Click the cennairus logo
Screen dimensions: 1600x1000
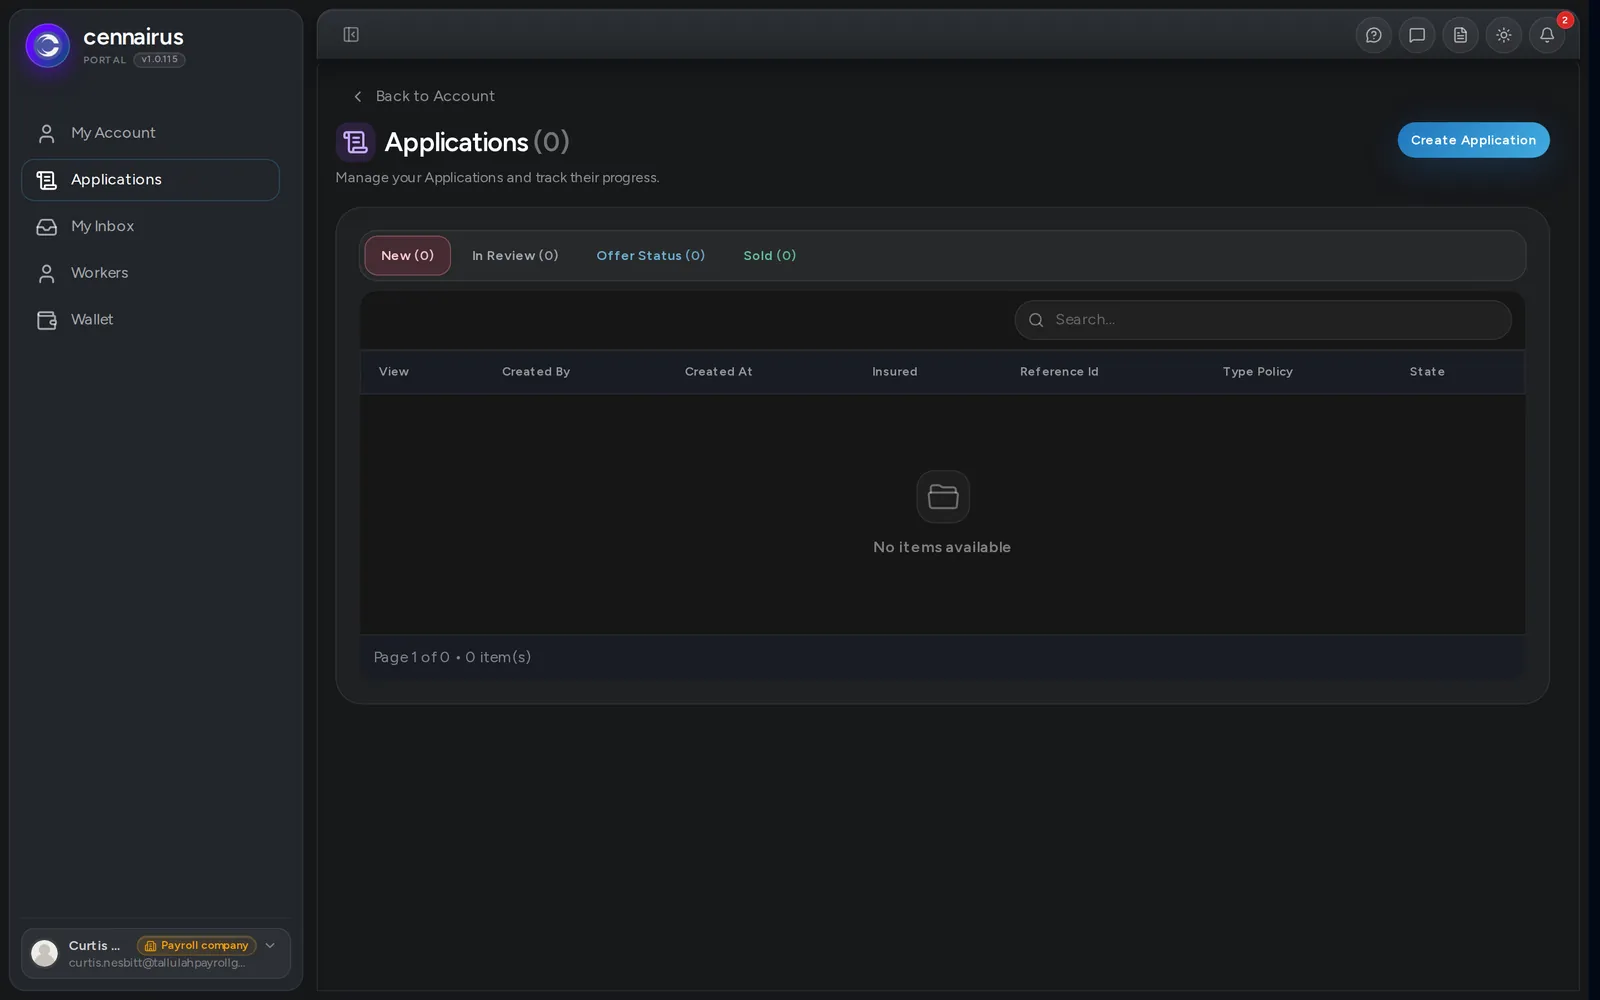pyautogui.click(x=47, y=46)
